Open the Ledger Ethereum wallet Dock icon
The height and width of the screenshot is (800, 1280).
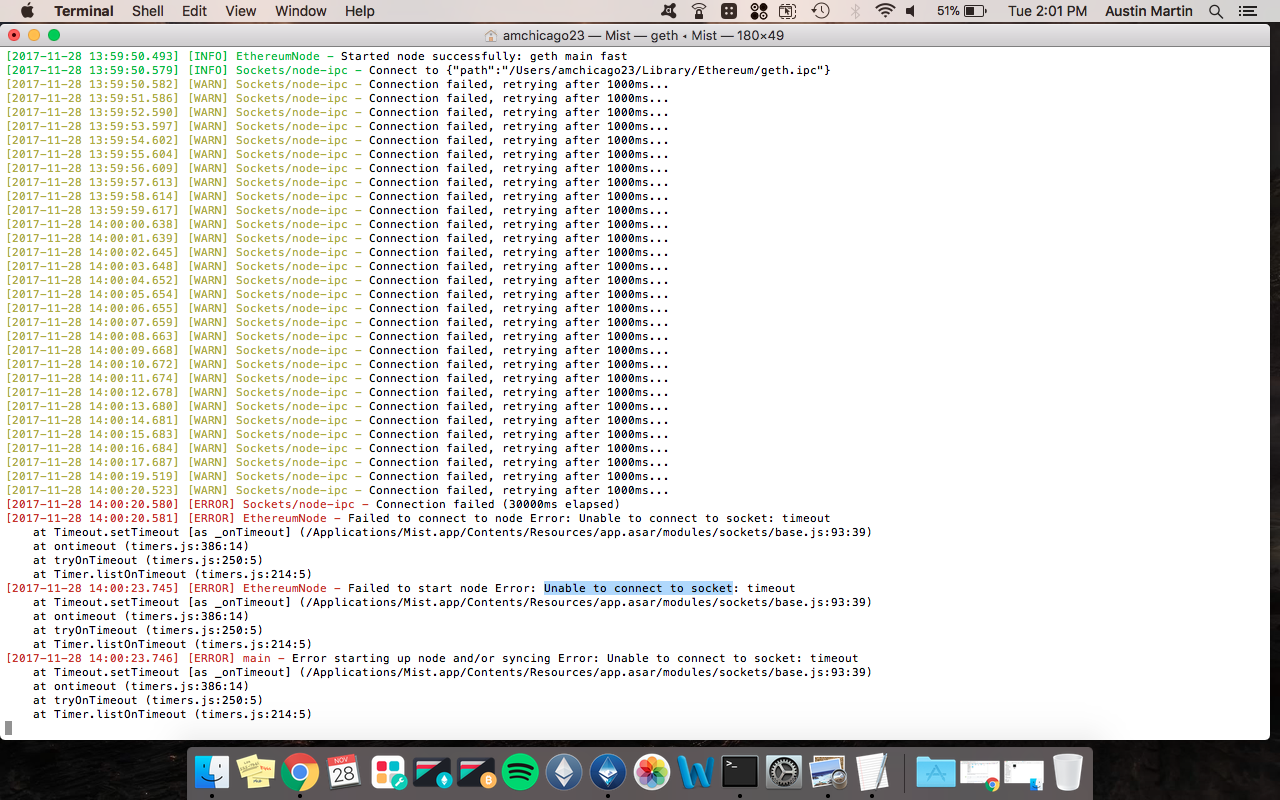click(x=432, y=771)
